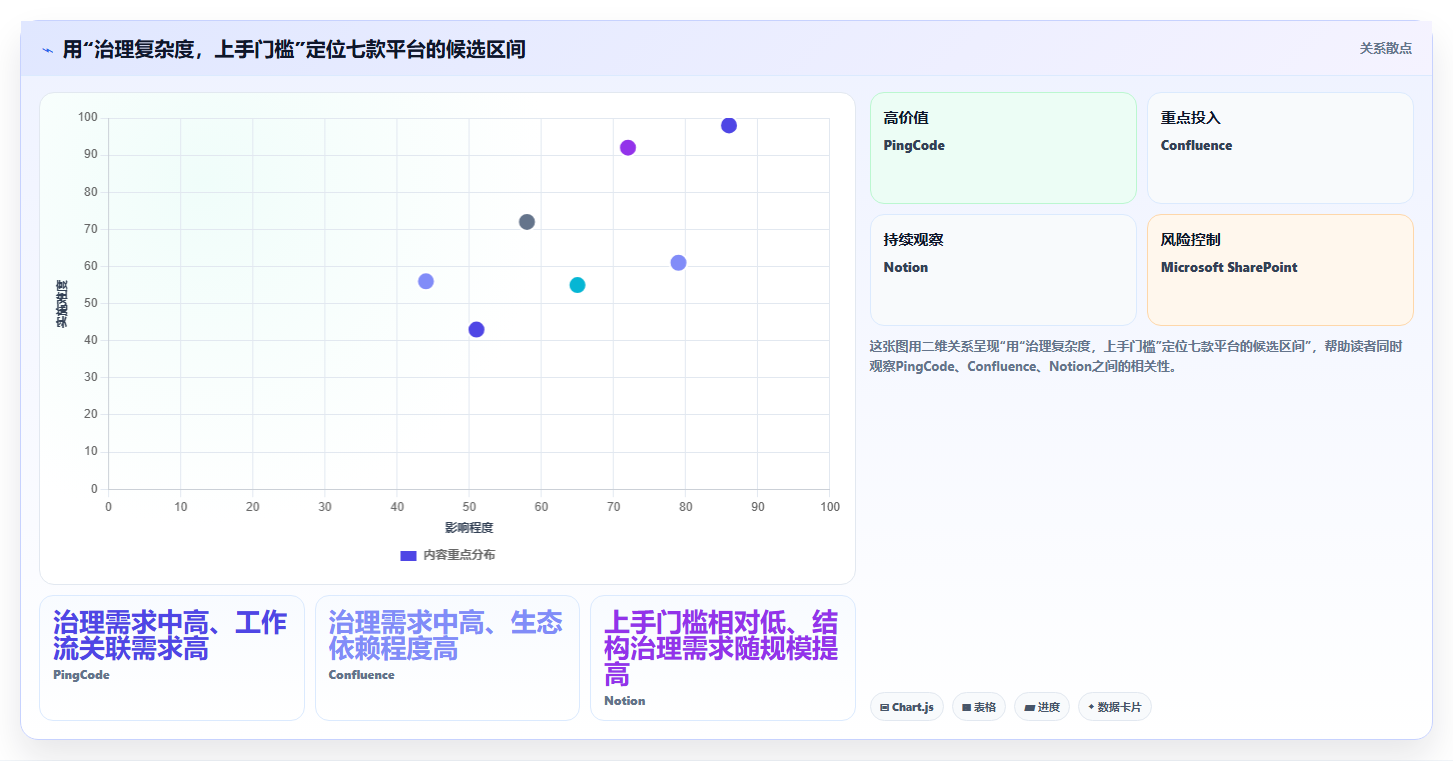Select the 风险控制 Microsoft SharePoint card

(x=1280, y=270)
